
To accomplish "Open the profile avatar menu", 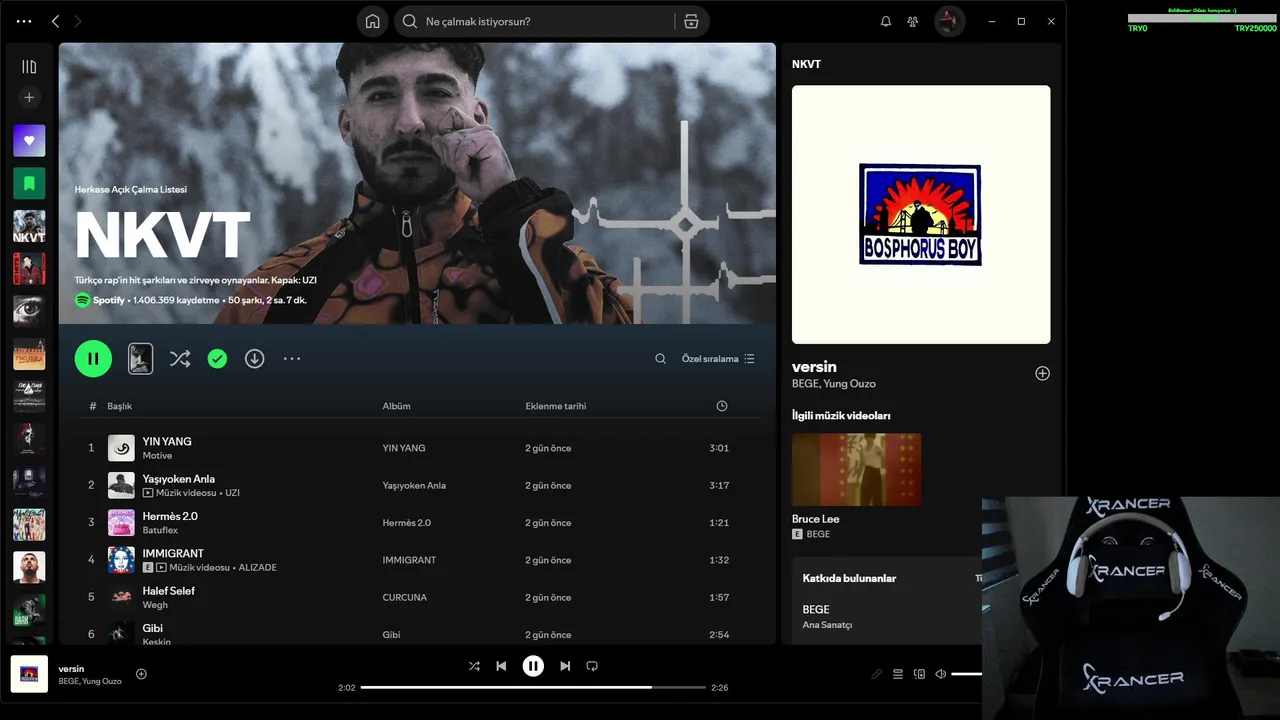I will click(x=950, y=21).
